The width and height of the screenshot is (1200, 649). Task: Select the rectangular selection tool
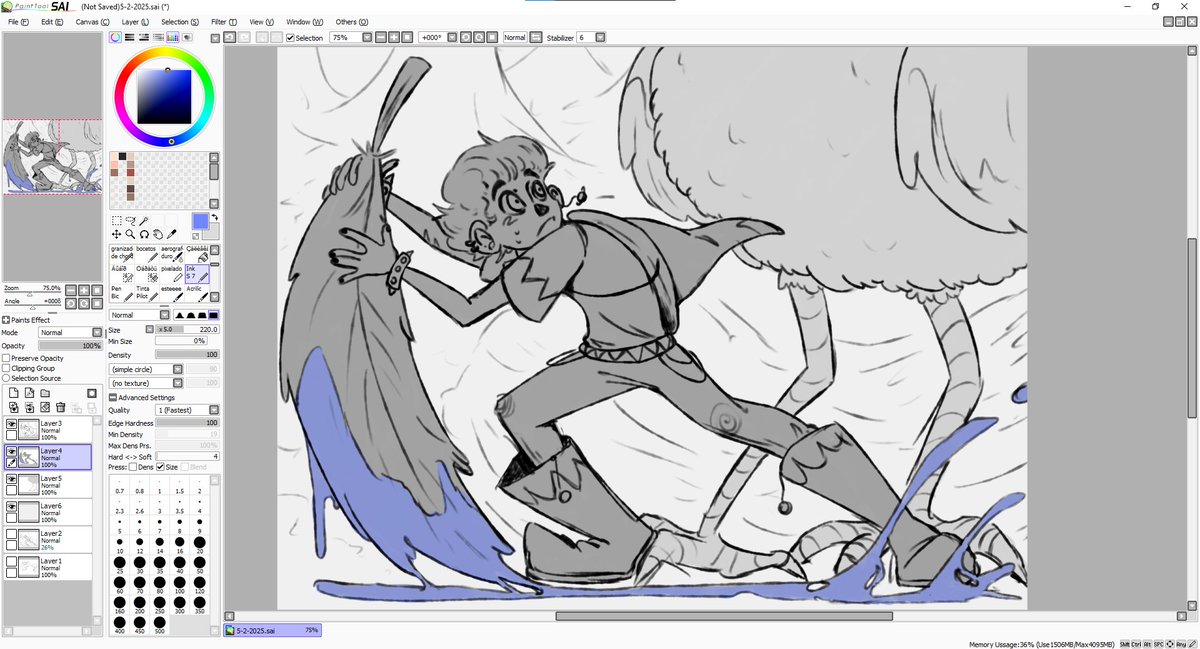coord(117,221)
